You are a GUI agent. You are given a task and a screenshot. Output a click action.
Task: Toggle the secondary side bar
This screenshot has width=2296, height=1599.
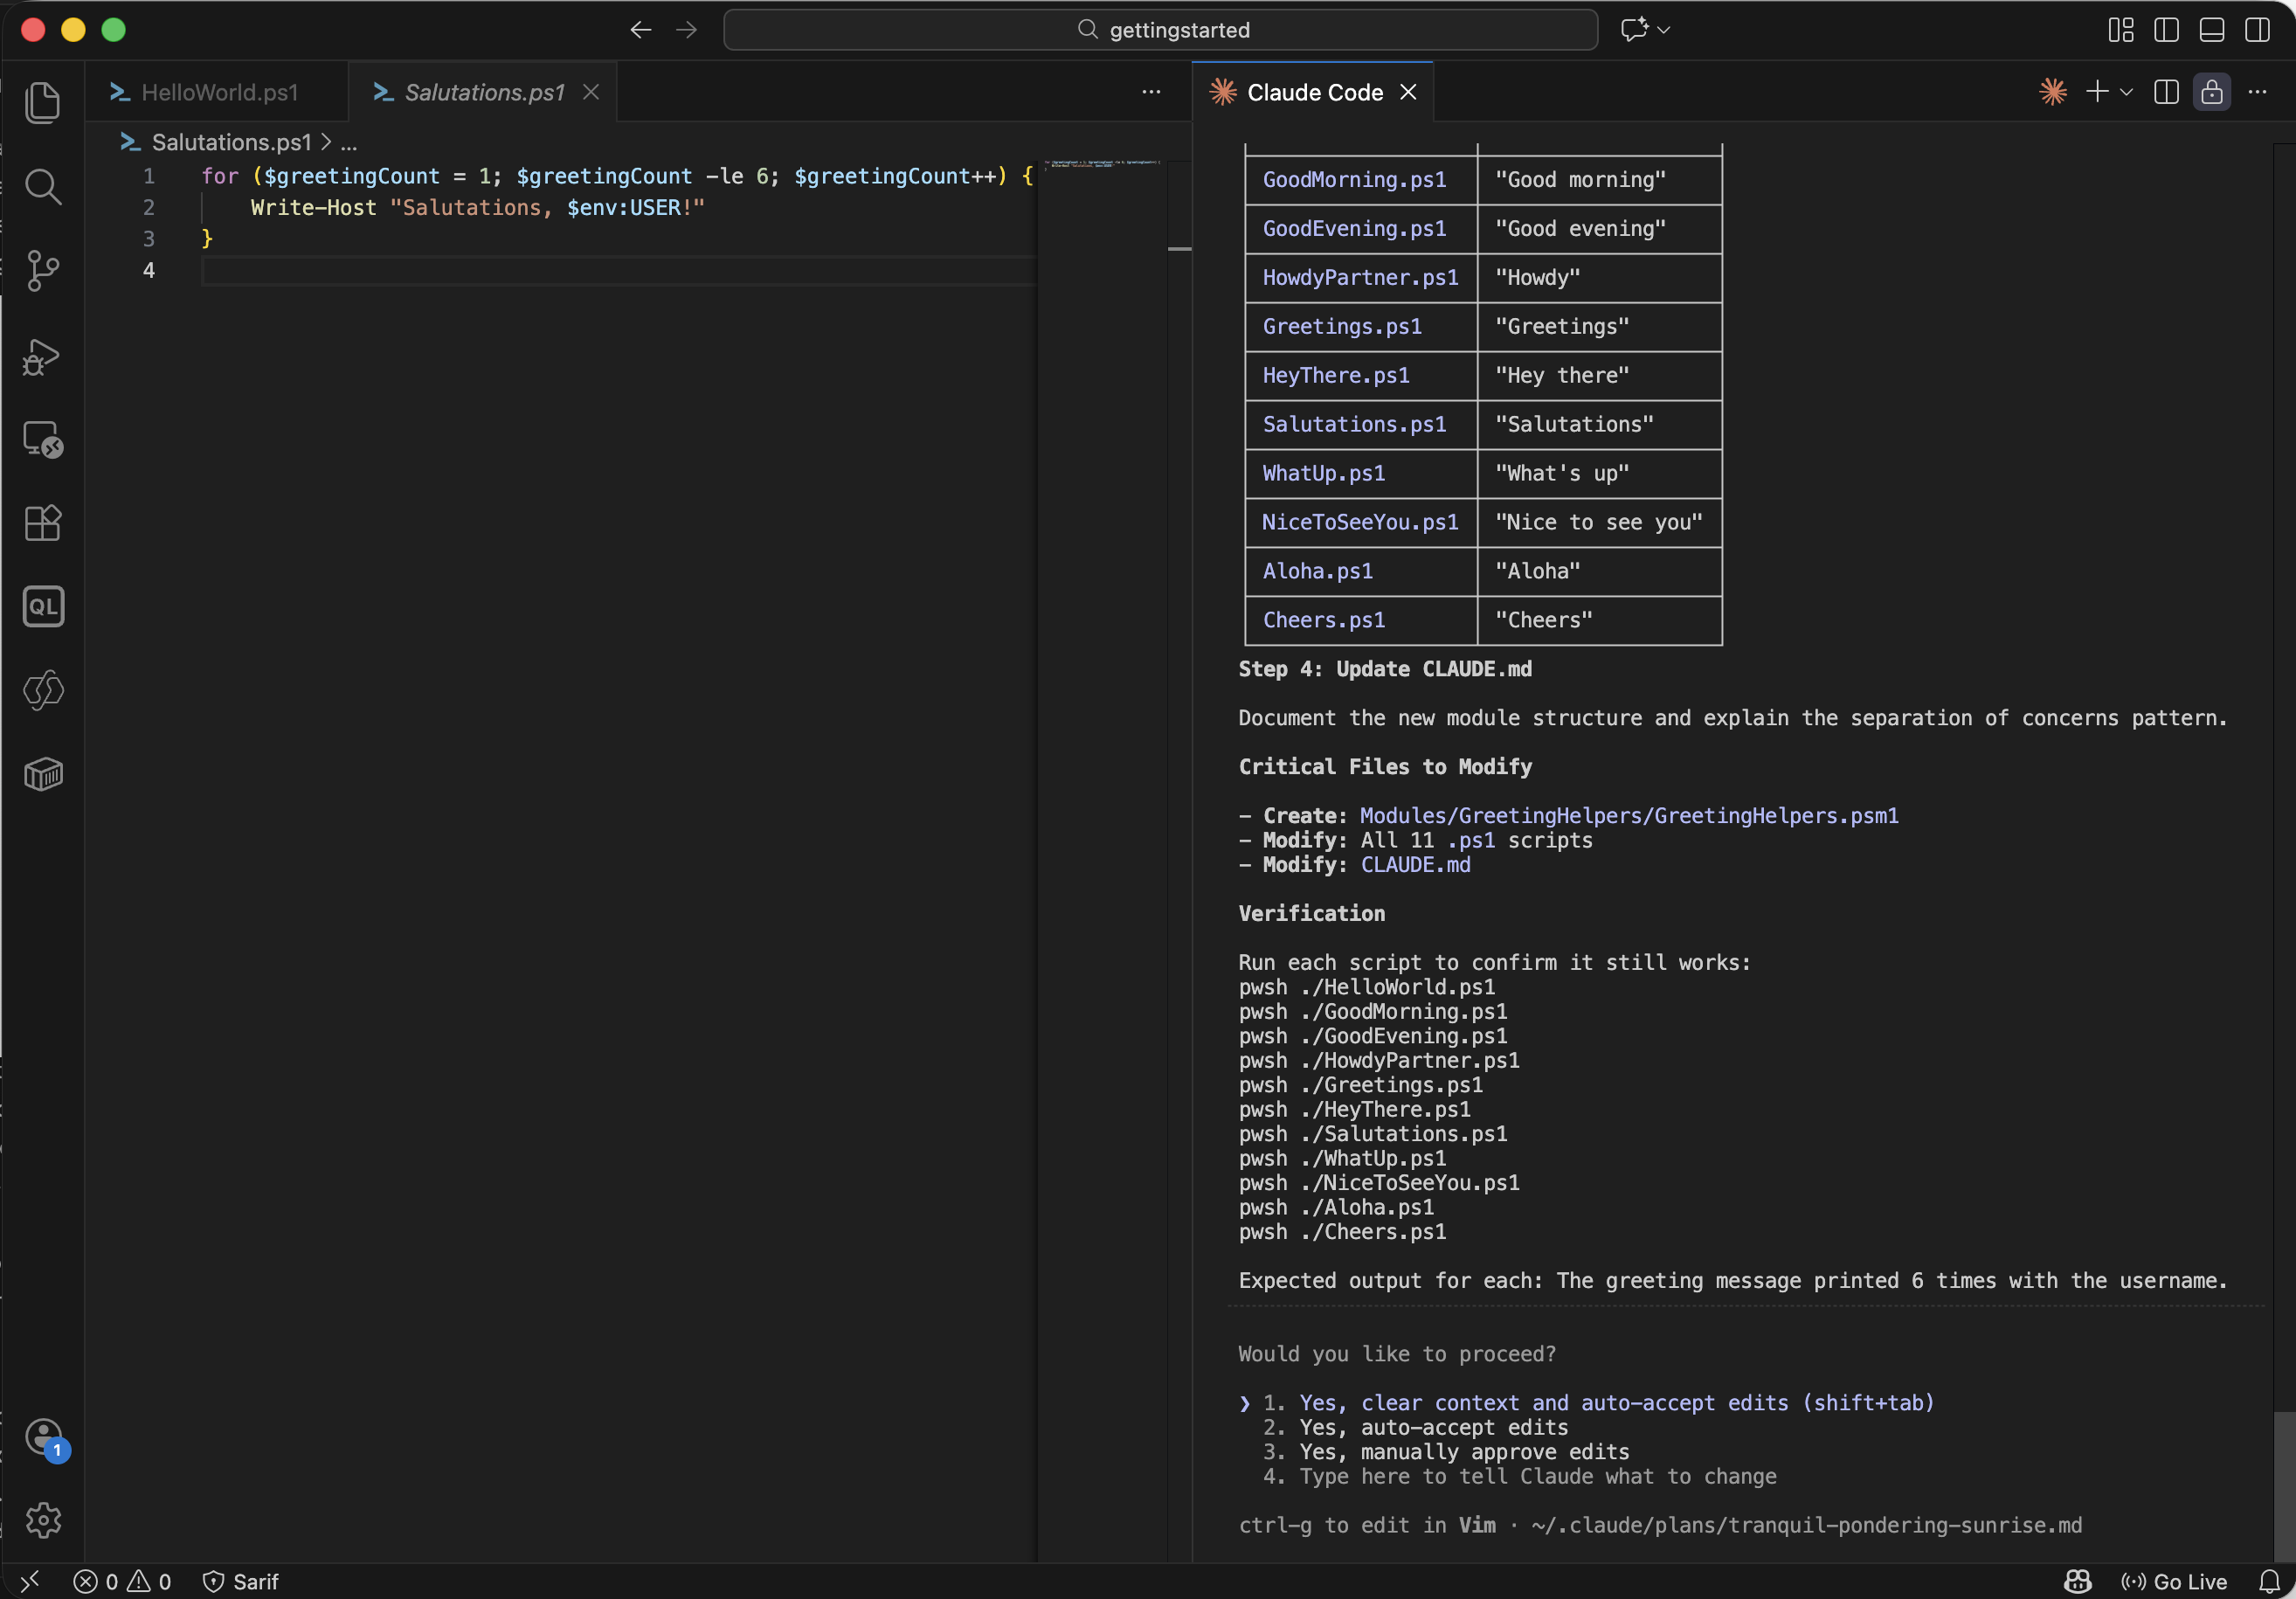pyautogui.click(x=2257, y=30)
